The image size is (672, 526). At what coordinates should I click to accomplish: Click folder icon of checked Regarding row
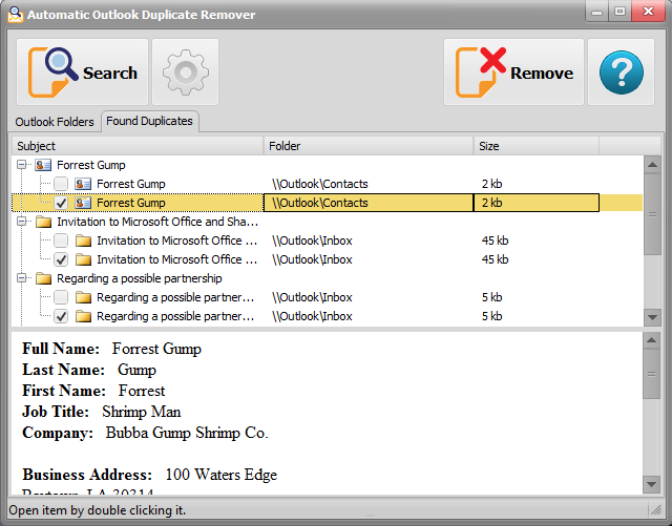click(83, 316)
